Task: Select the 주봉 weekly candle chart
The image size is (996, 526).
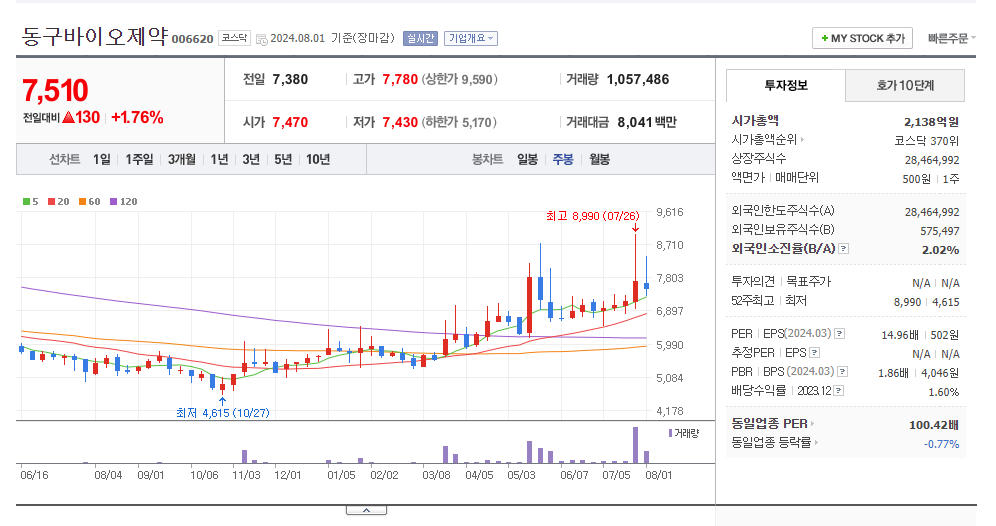Action: (x=563, y=159)
